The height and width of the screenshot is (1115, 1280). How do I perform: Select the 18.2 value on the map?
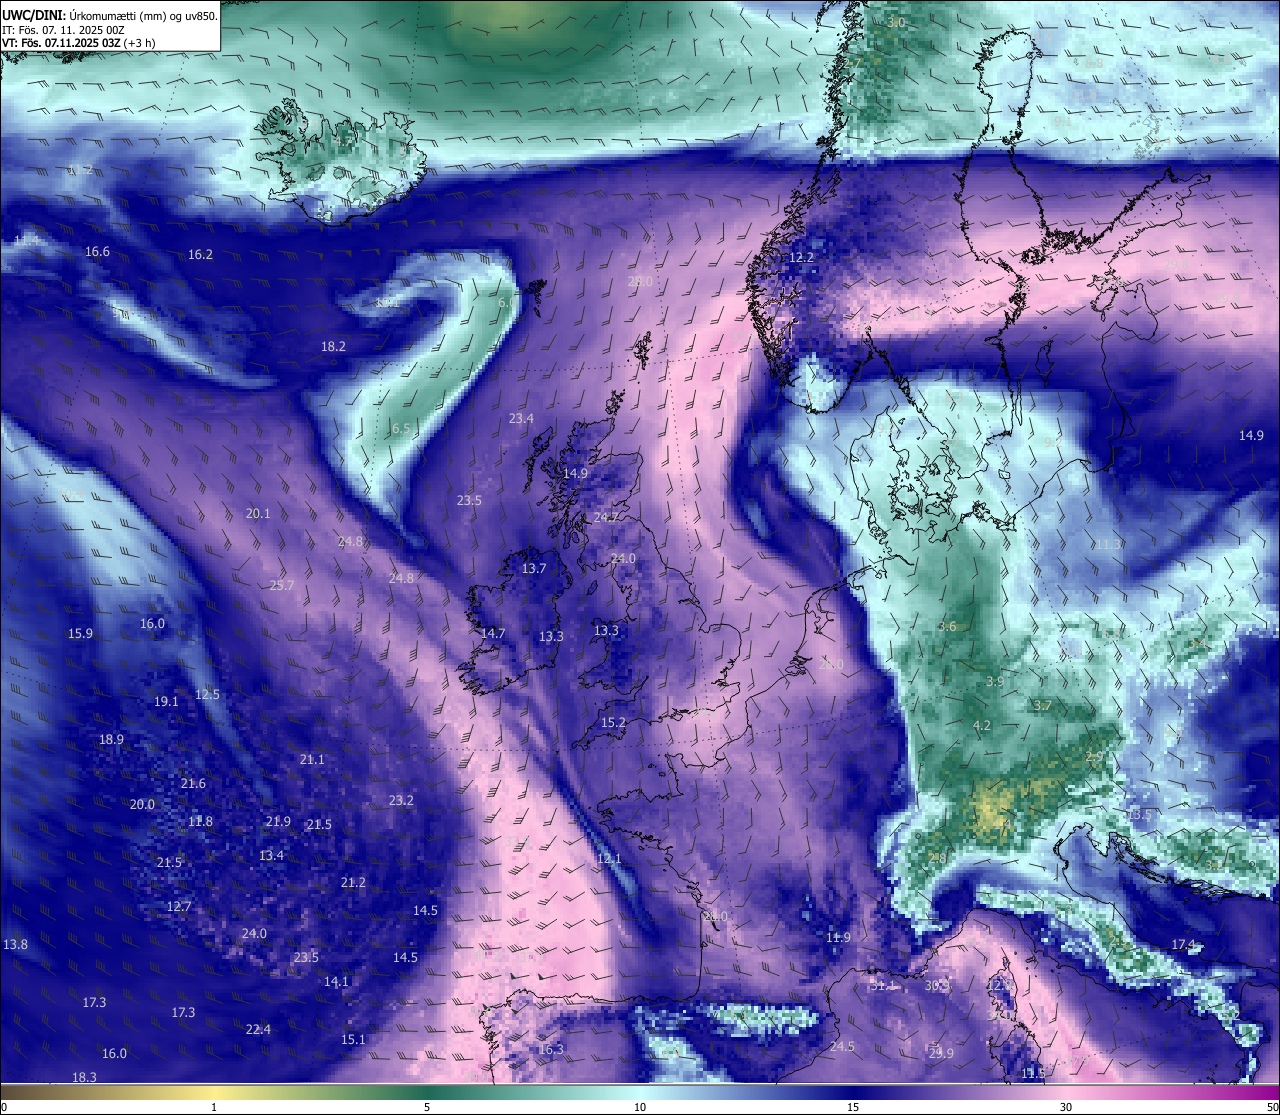pyautogui.click(x=333, y=347)
